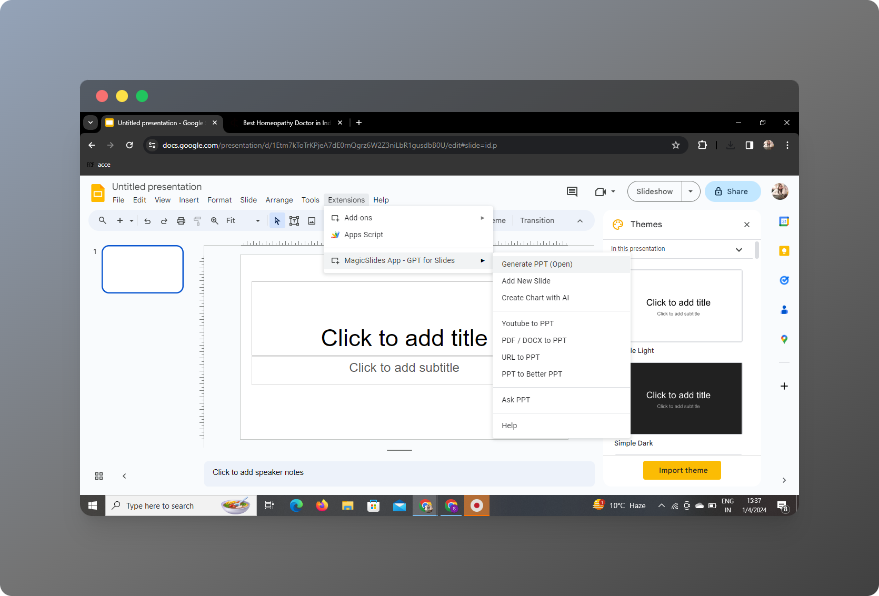Click the undo icon in toolbar
The height and width of the screenshot is (596, 879).
147,221
